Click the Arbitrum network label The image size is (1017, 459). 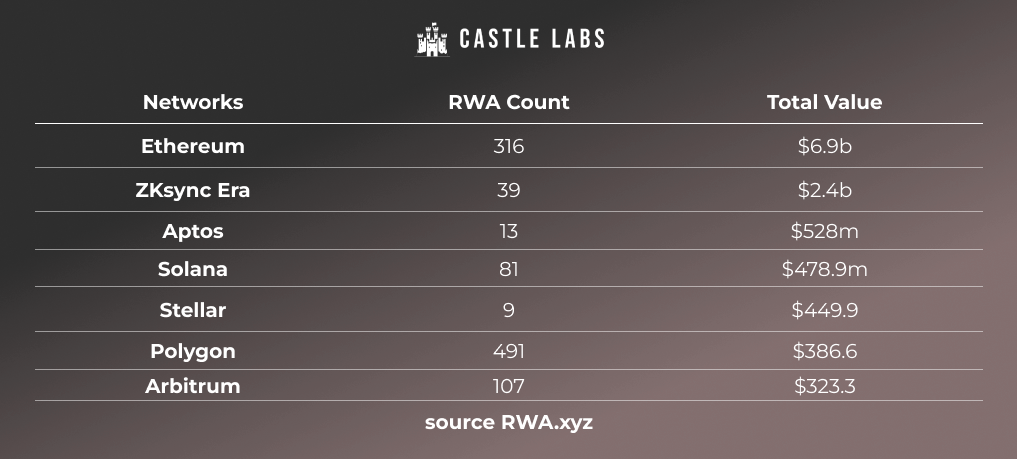coord(193,386)
